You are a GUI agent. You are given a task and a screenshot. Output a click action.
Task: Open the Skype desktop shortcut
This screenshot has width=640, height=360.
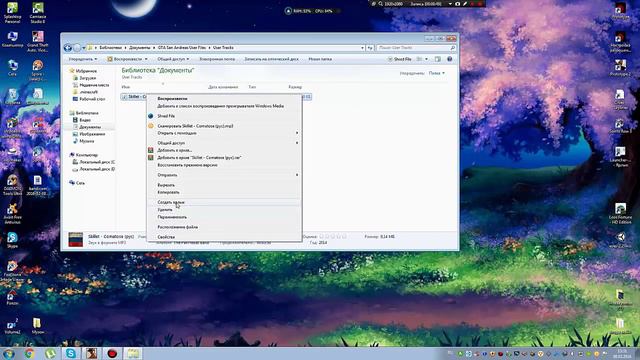(x=12, y=240)
